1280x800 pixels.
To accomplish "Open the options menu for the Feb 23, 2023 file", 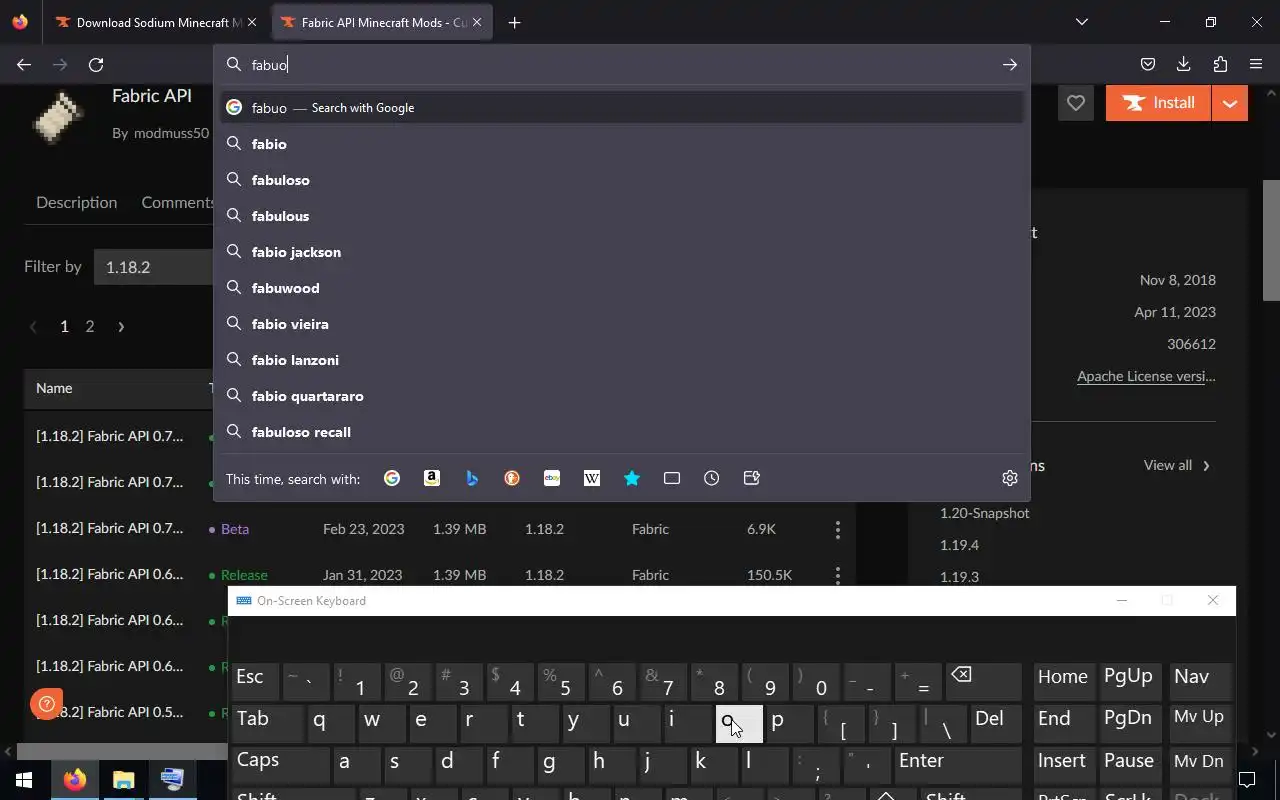I will pos(838,529).
